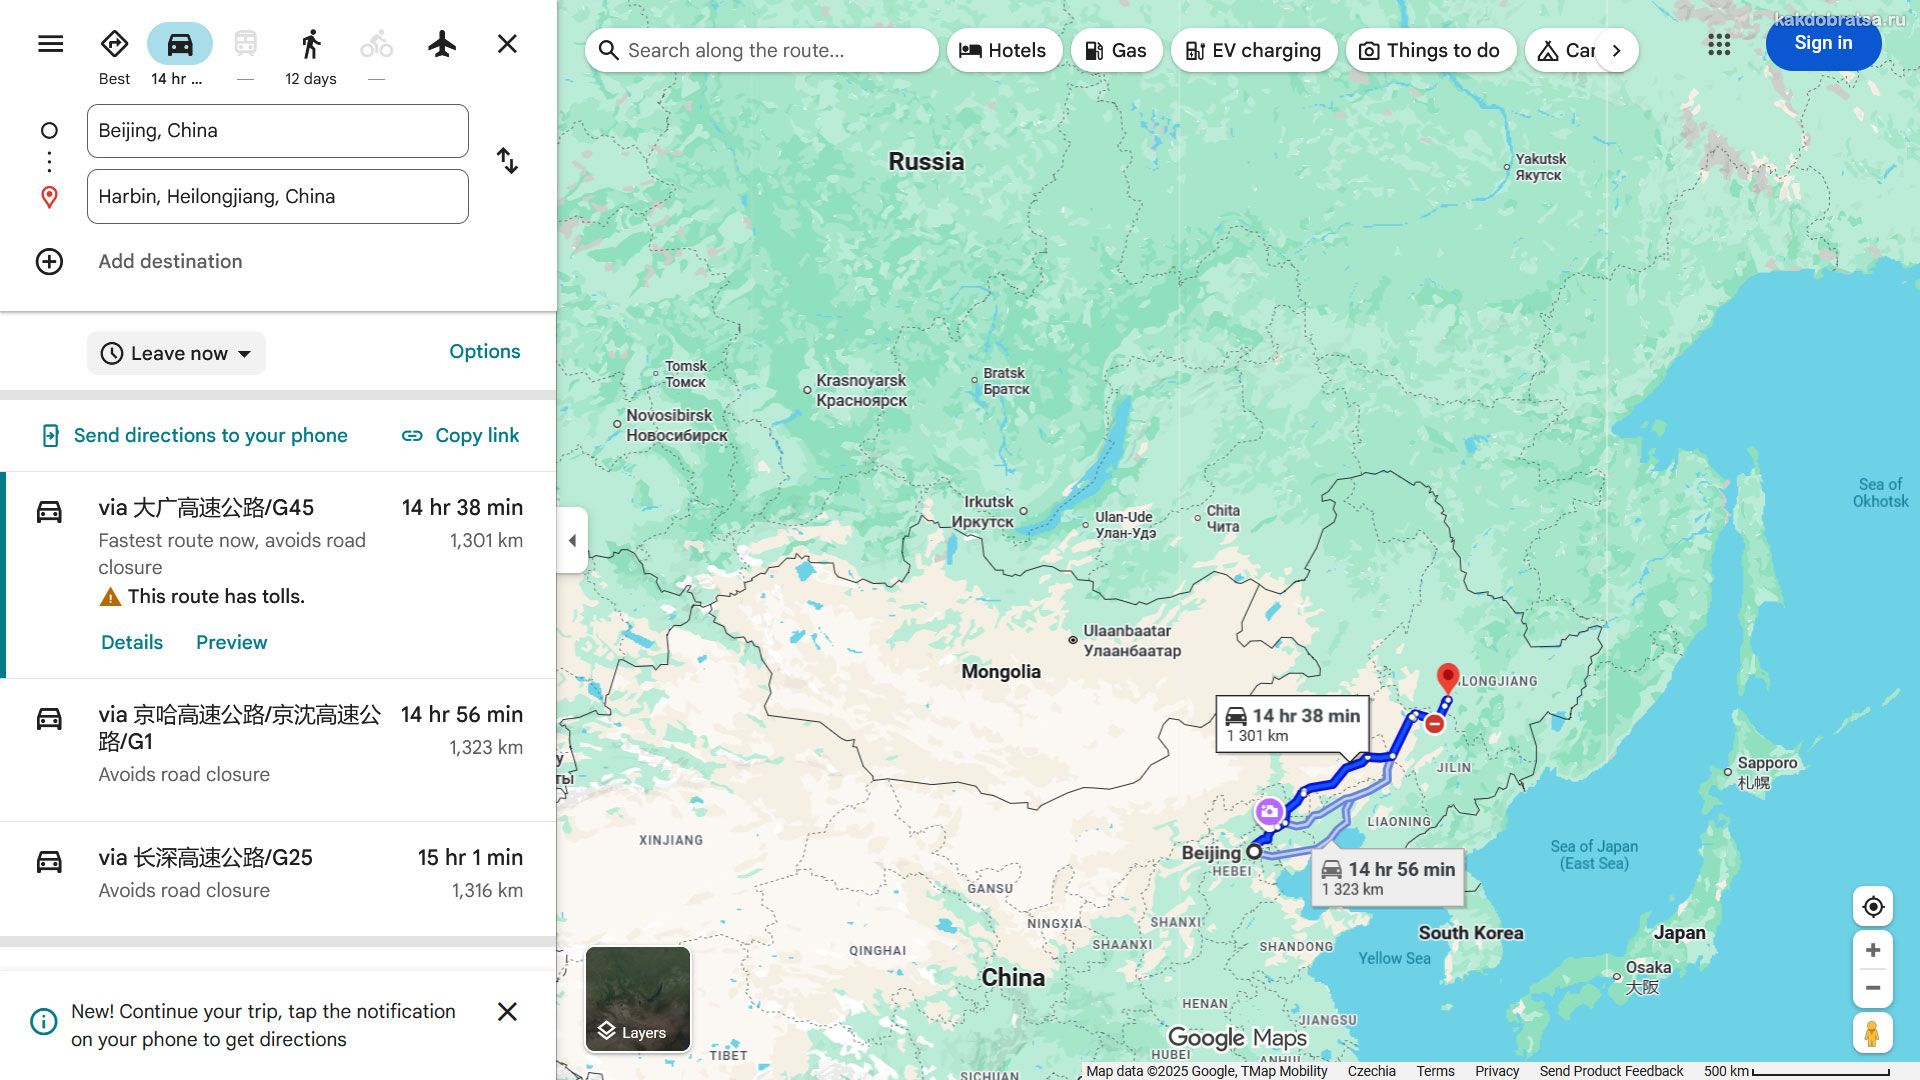Screen dimensions: 1920x1080
Task: Select the Best travel mode option
Action: click(x=114, y=44)
